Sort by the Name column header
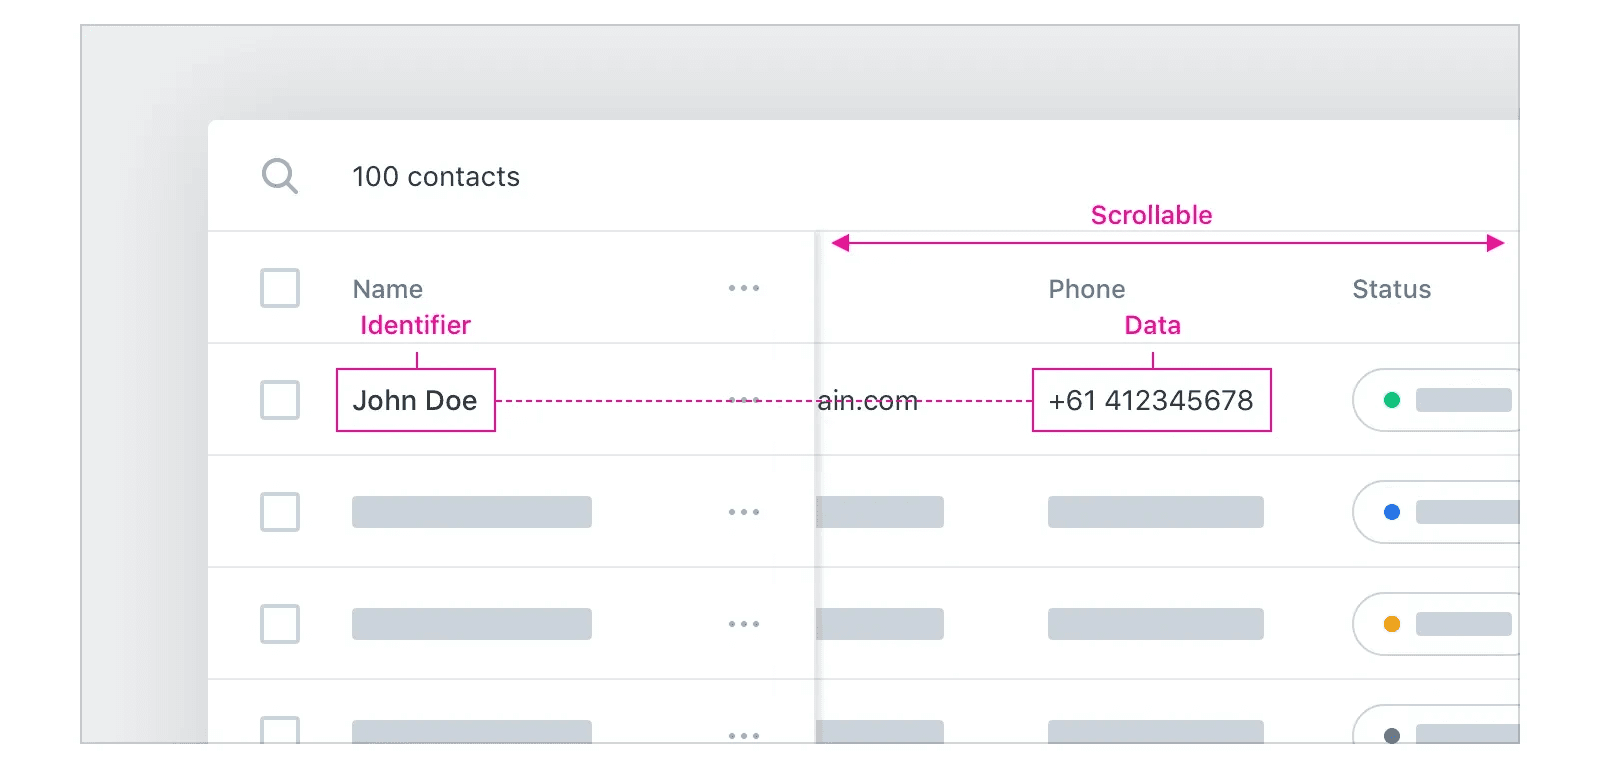The width and height of the screenshot is (1600, 770). click(388, 289)
